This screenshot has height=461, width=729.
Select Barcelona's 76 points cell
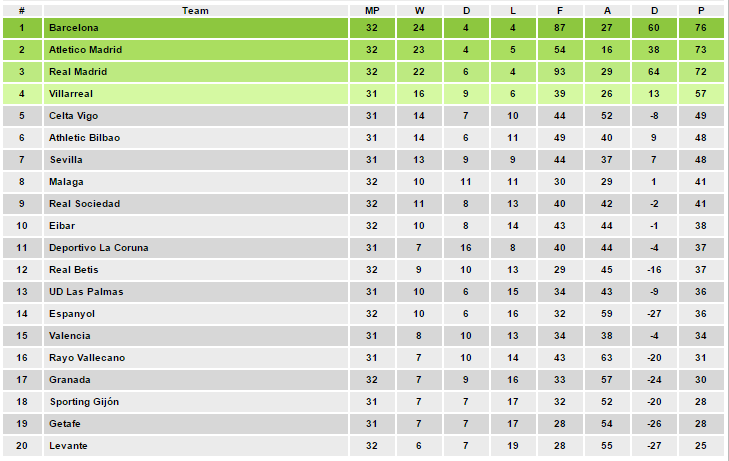(701, 28)
